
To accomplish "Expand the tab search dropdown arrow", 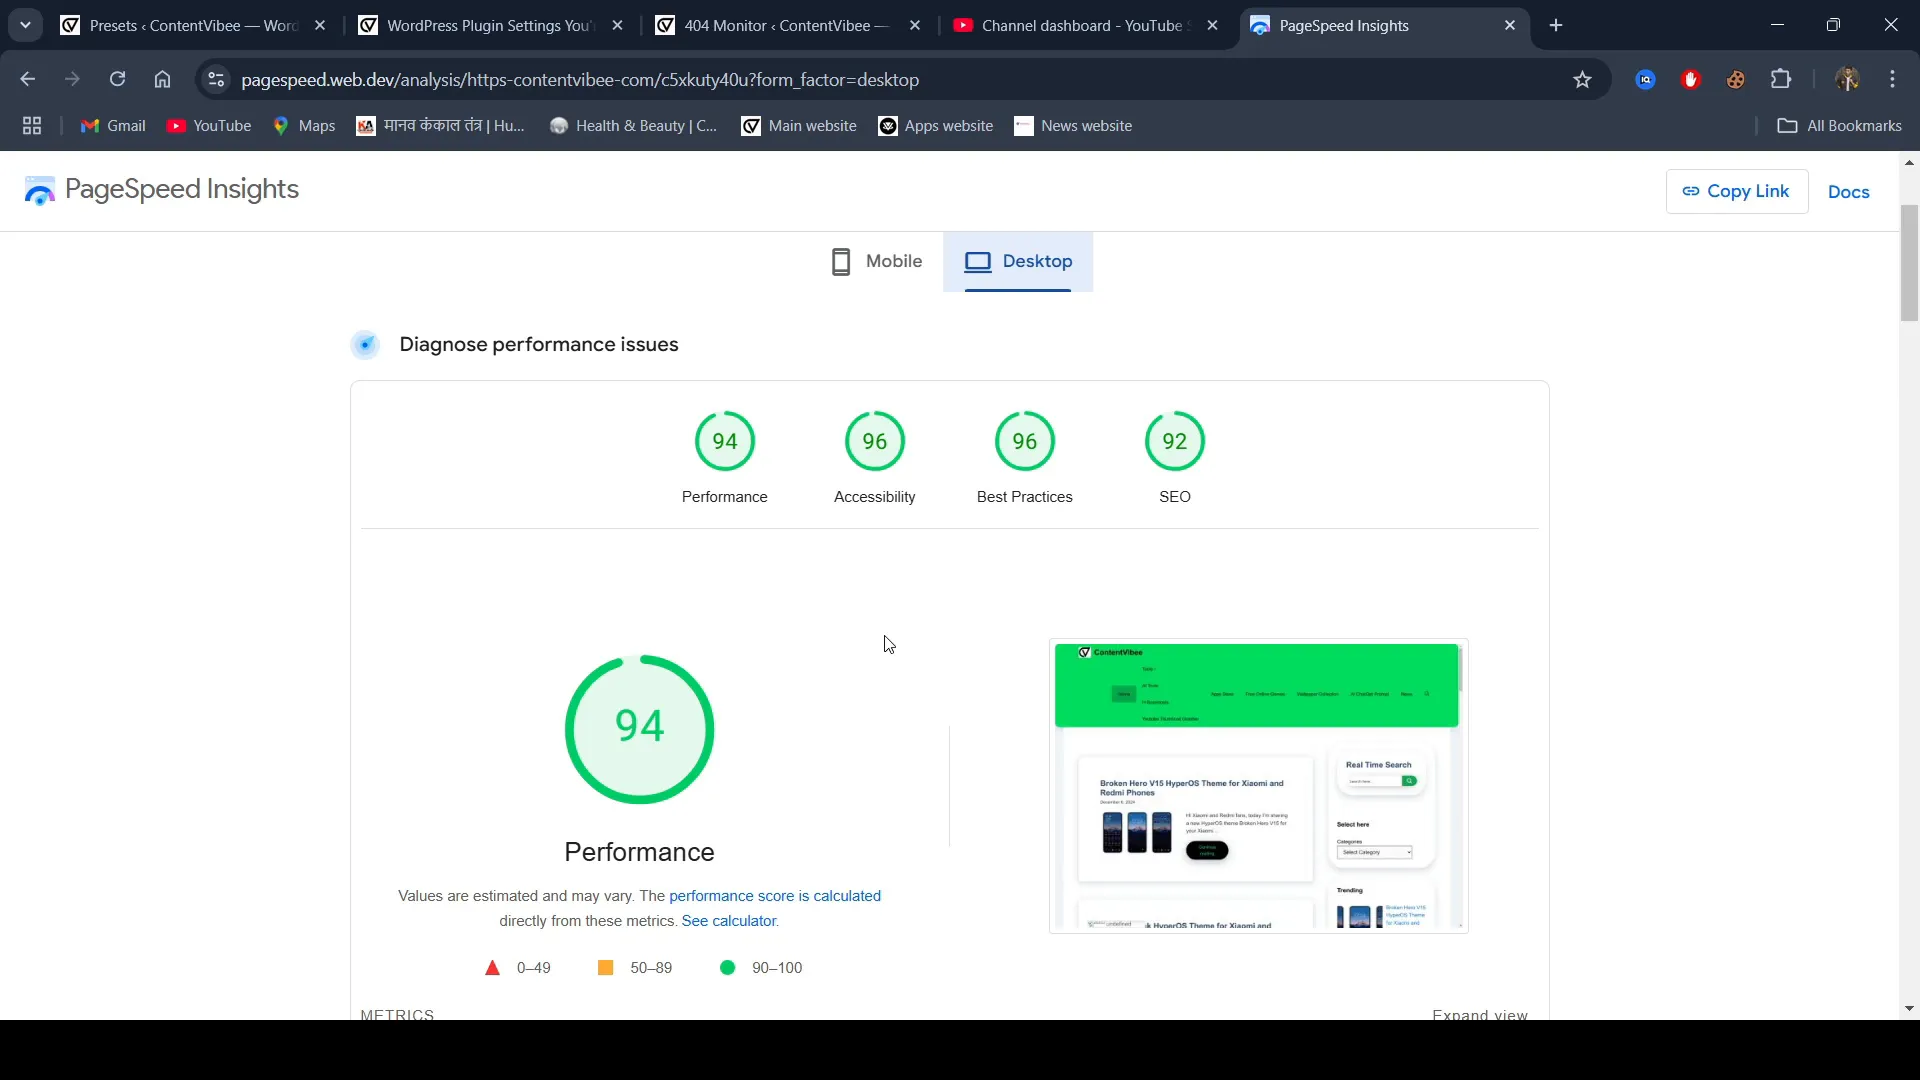I will [25, 25].
